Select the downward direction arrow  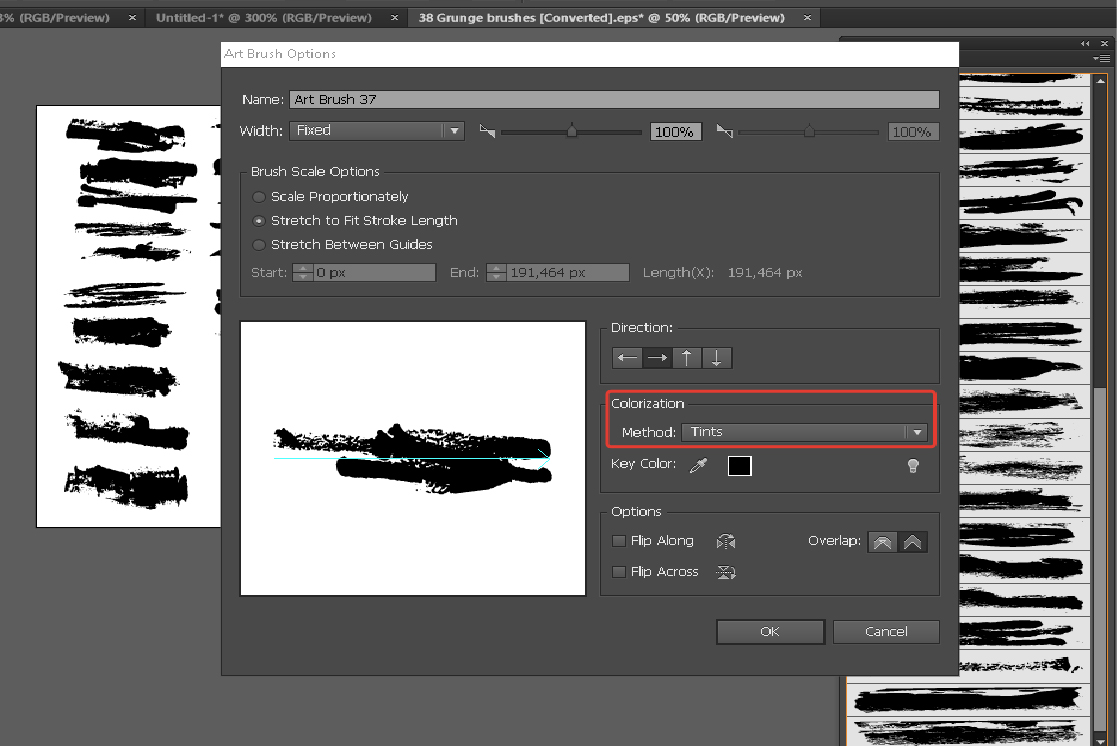click(x=718, y=358)
